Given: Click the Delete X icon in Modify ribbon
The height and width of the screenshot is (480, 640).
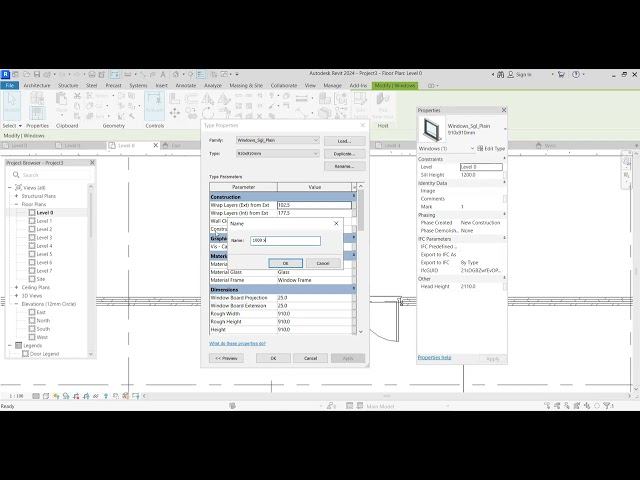Looking at the screenshot, I should (259, 116).
